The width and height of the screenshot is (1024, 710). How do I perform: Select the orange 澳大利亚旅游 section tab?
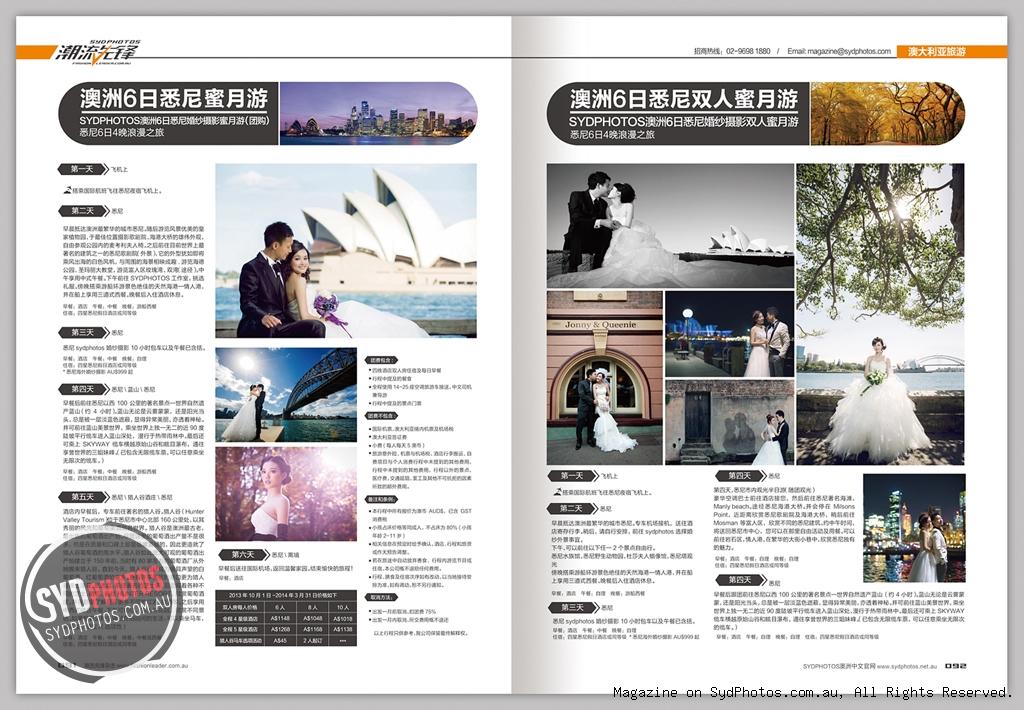[x=951, y=51]
